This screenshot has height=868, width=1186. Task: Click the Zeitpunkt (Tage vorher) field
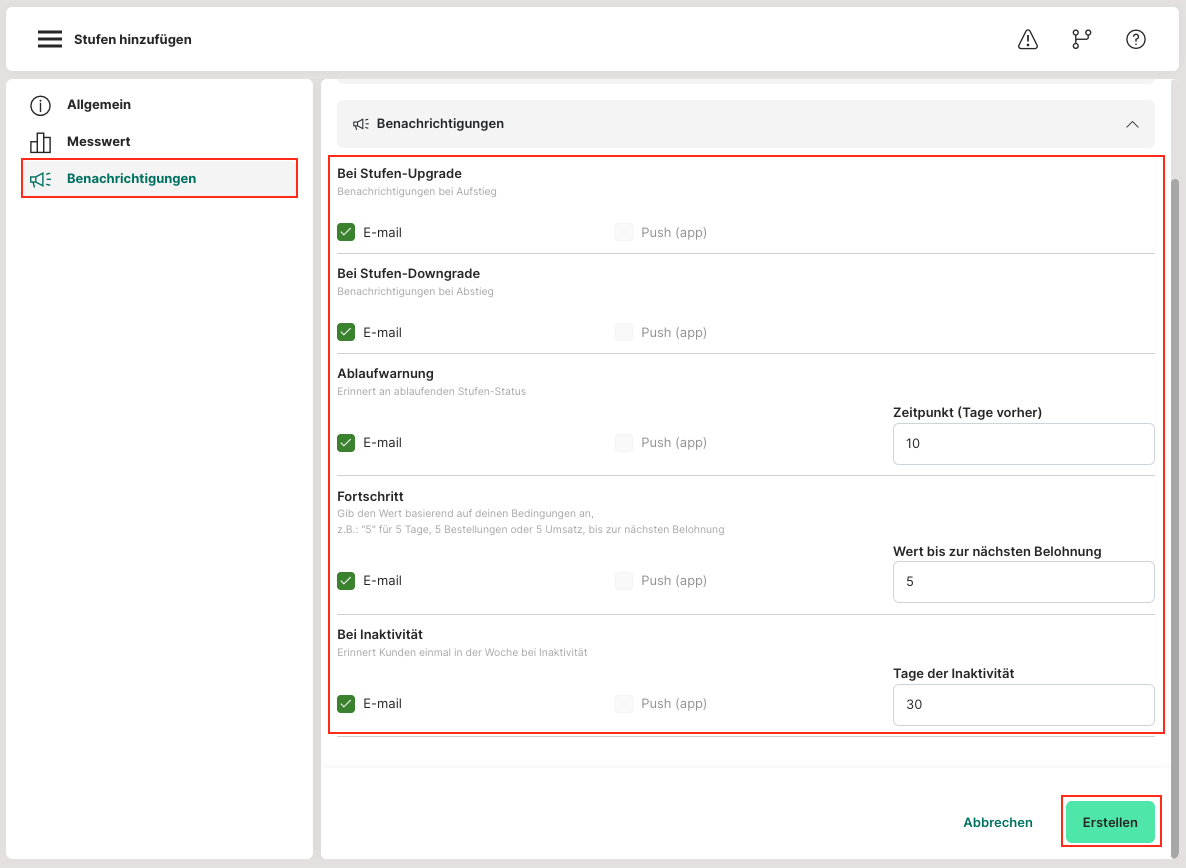1023,444
